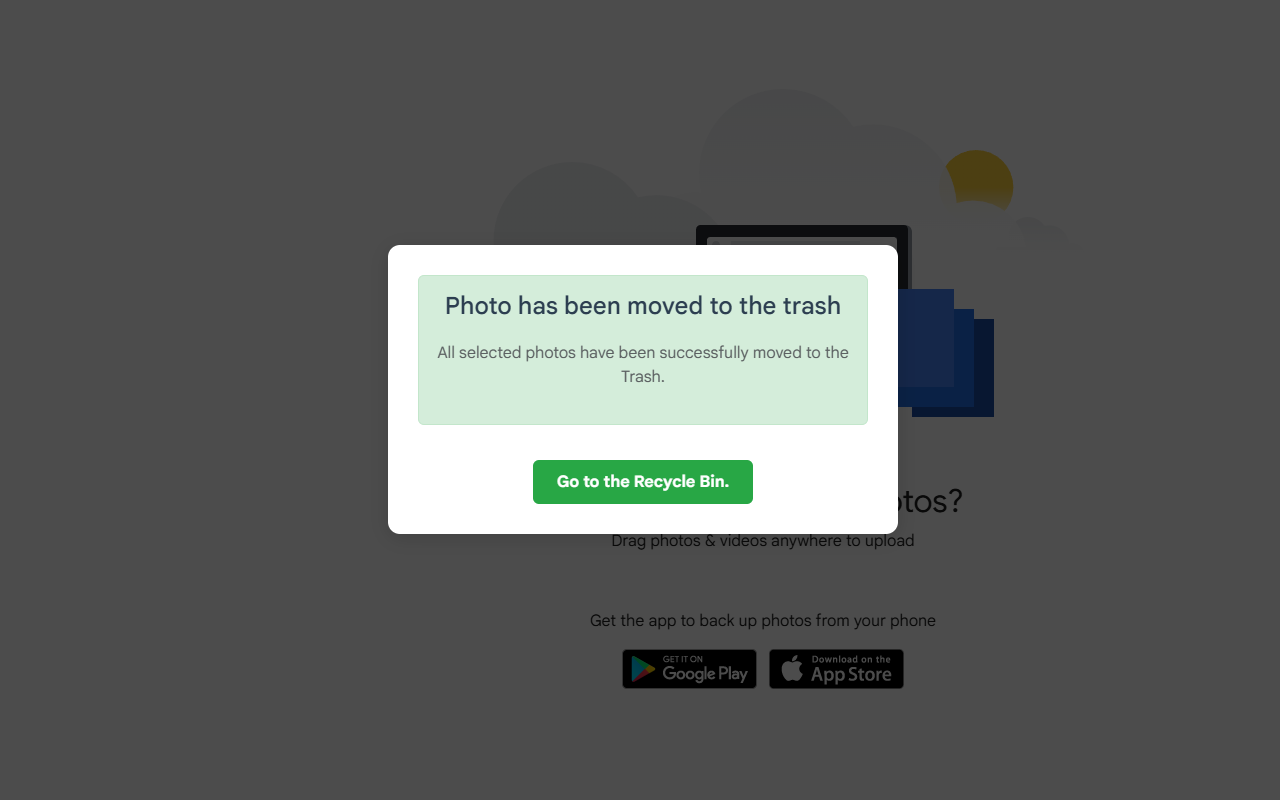Click the 'App Store' wordmark in the badge
This screenshot has height=800, width=1280.
pyautogui.click(x=851, y=675)
